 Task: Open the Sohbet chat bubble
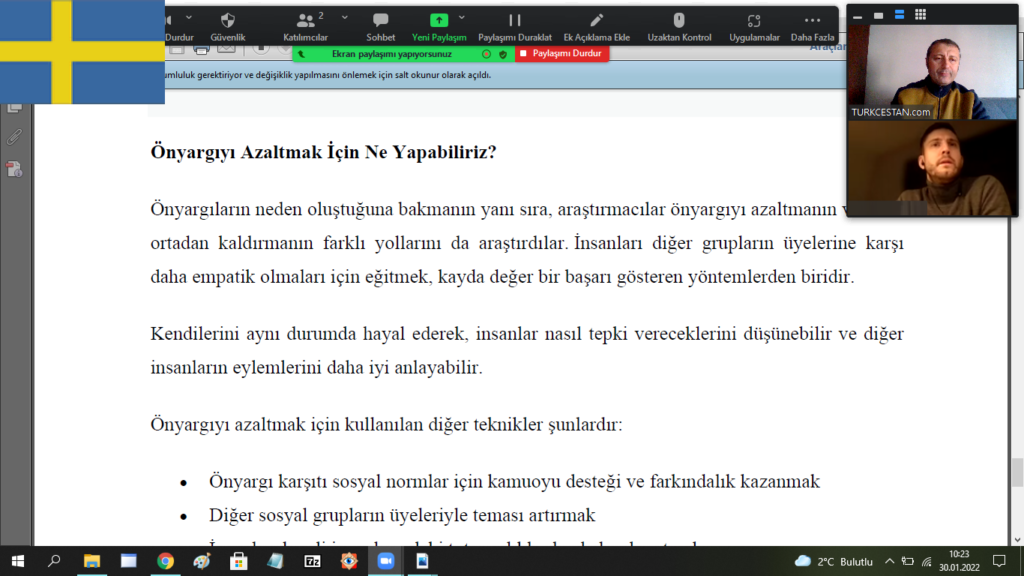[381, 27]
